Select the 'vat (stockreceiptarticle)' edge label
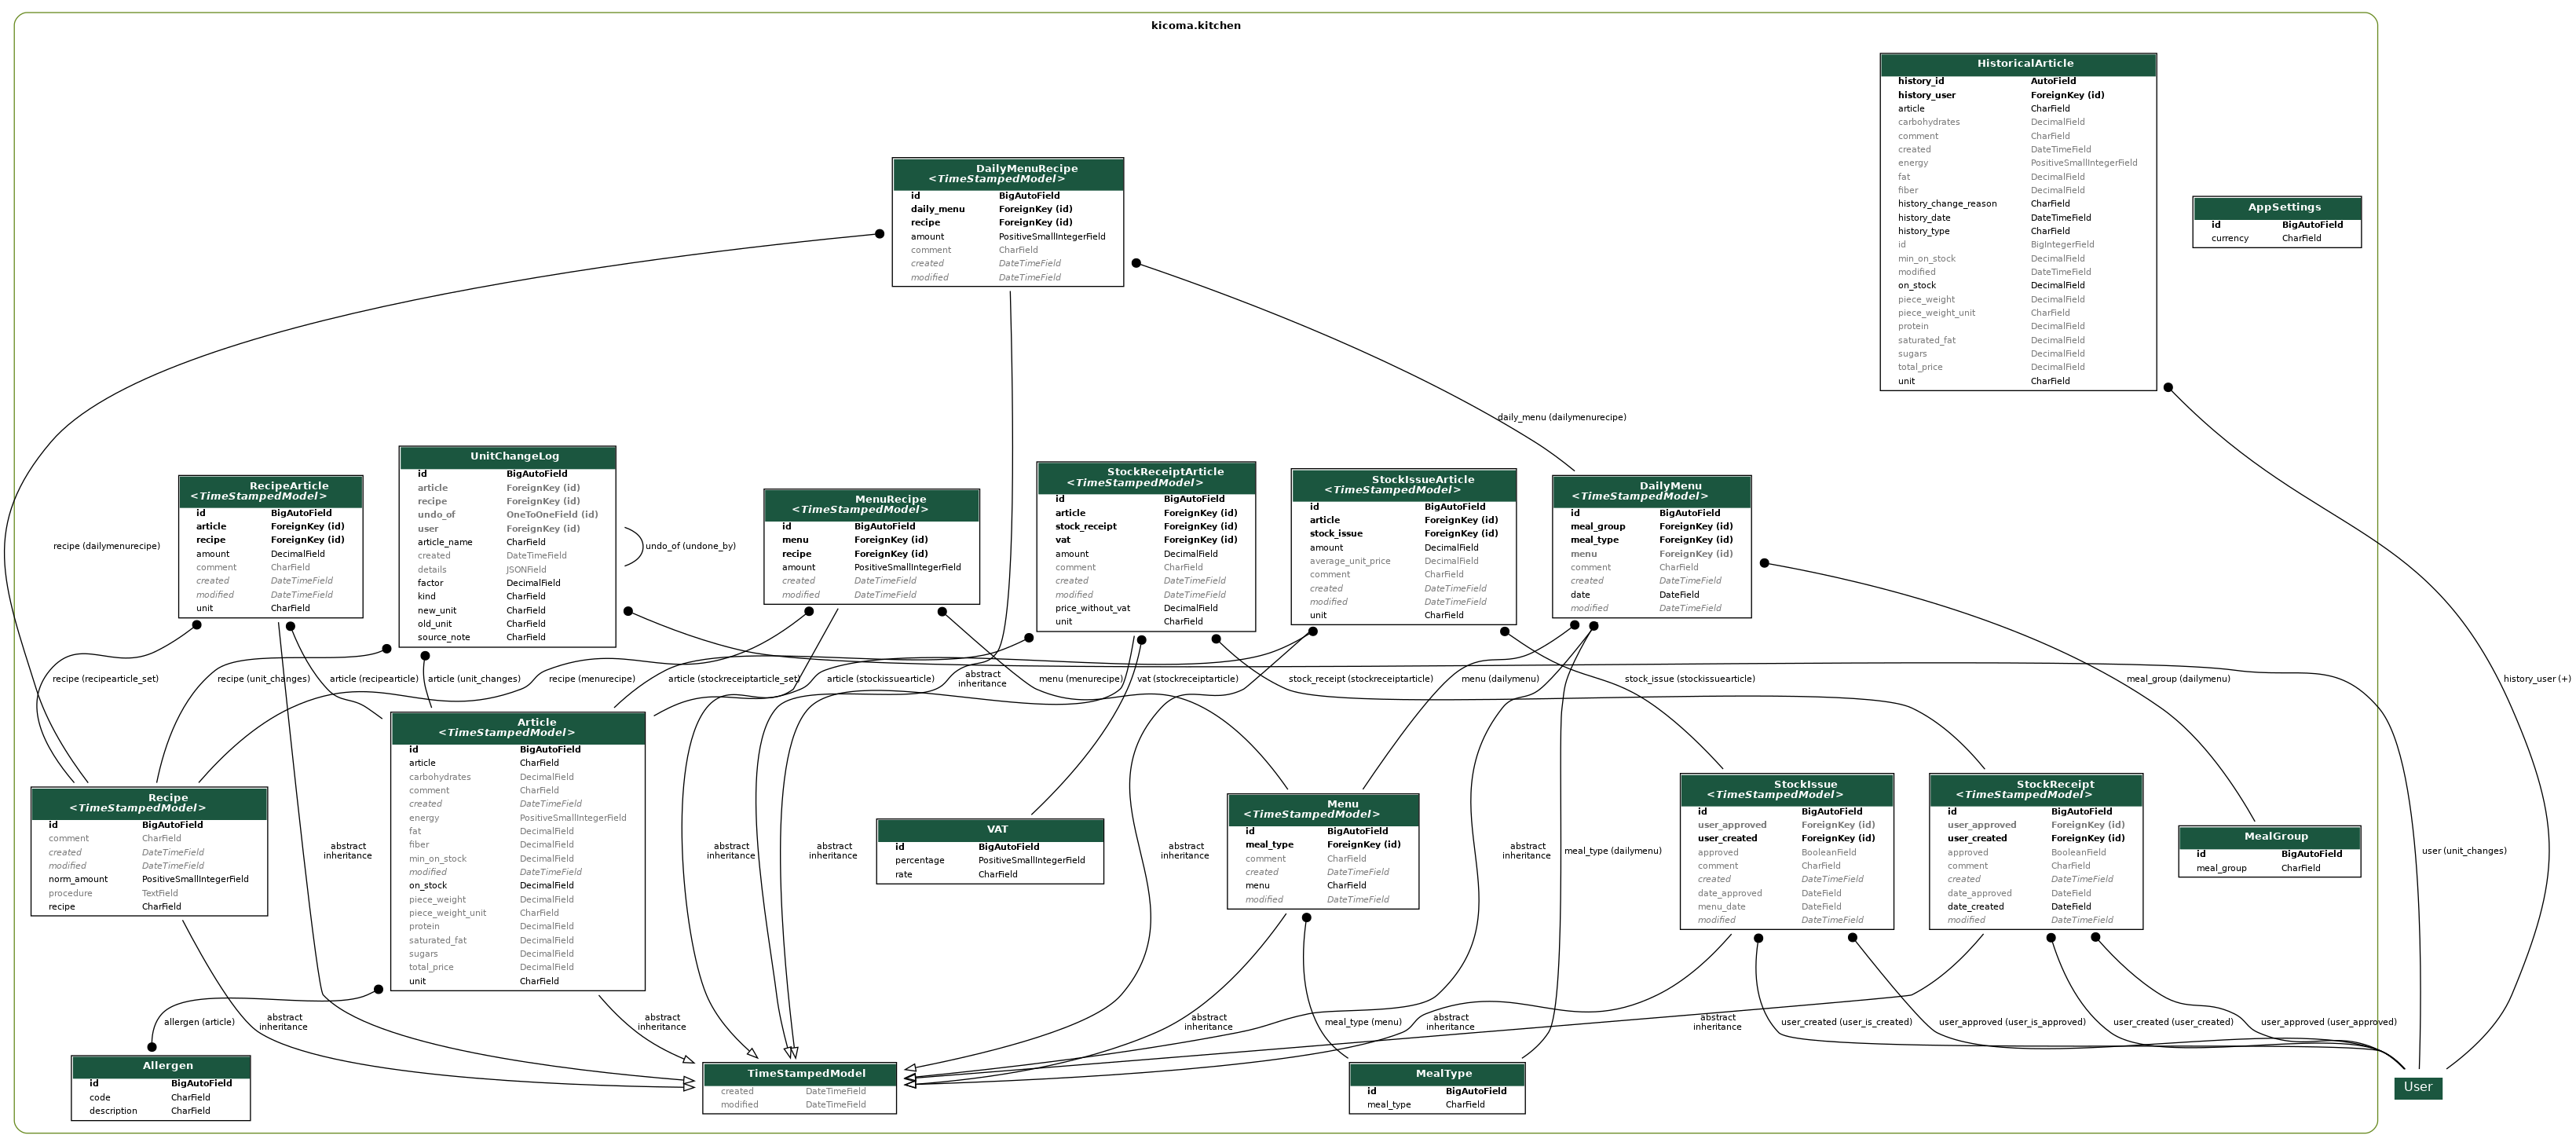This screenshot has width=2576, height=1146. click(x=1188, y=680)
